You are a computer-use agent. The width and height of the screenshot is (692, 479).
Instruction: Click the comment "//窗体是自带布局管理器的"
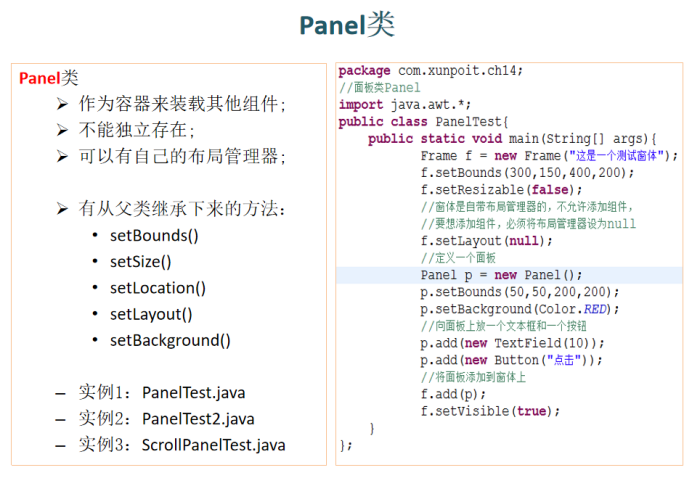point(527,207)
